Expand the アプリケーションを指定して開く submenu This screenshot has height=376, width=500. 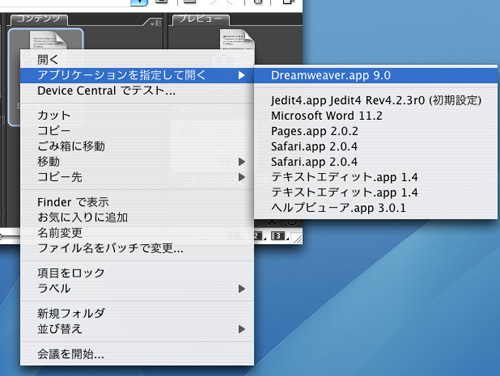137,75
